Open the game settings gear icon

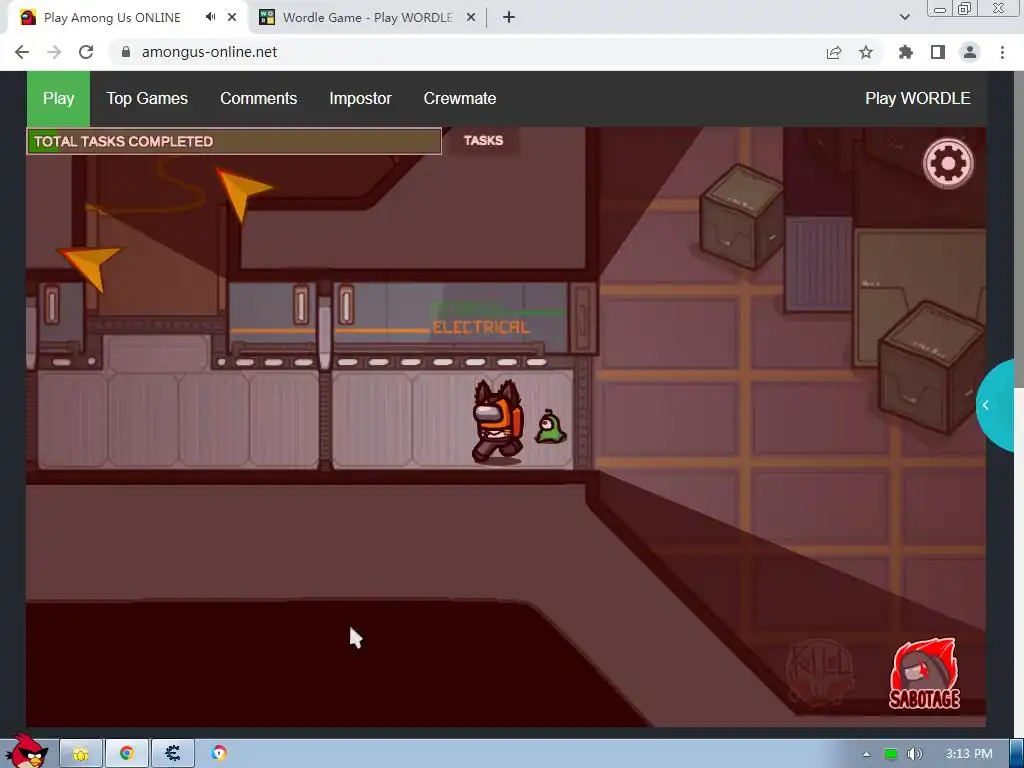coord(948,163)
